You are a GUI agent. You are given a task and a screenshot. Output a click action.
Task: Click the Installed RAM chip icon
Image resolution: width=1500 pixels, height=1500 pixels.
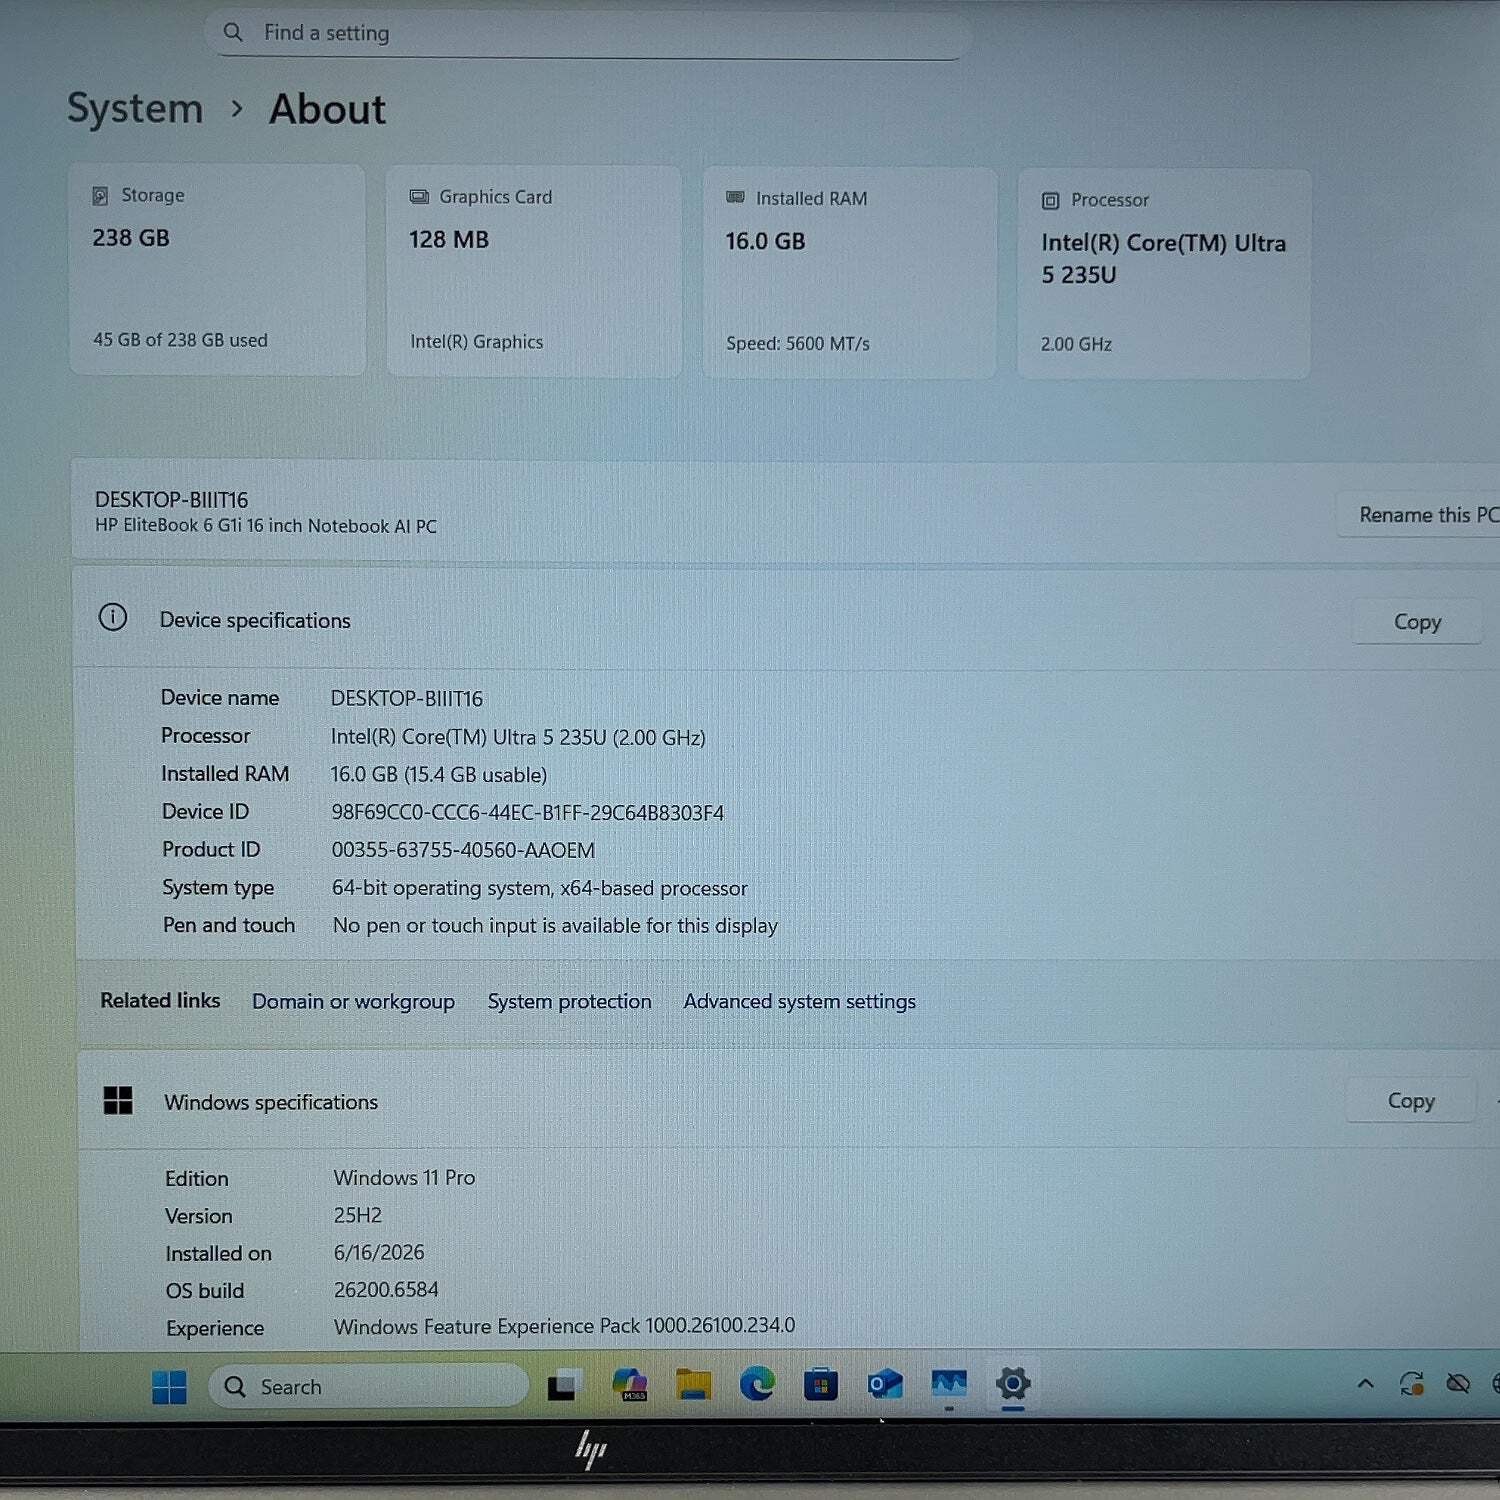(735, 198)
